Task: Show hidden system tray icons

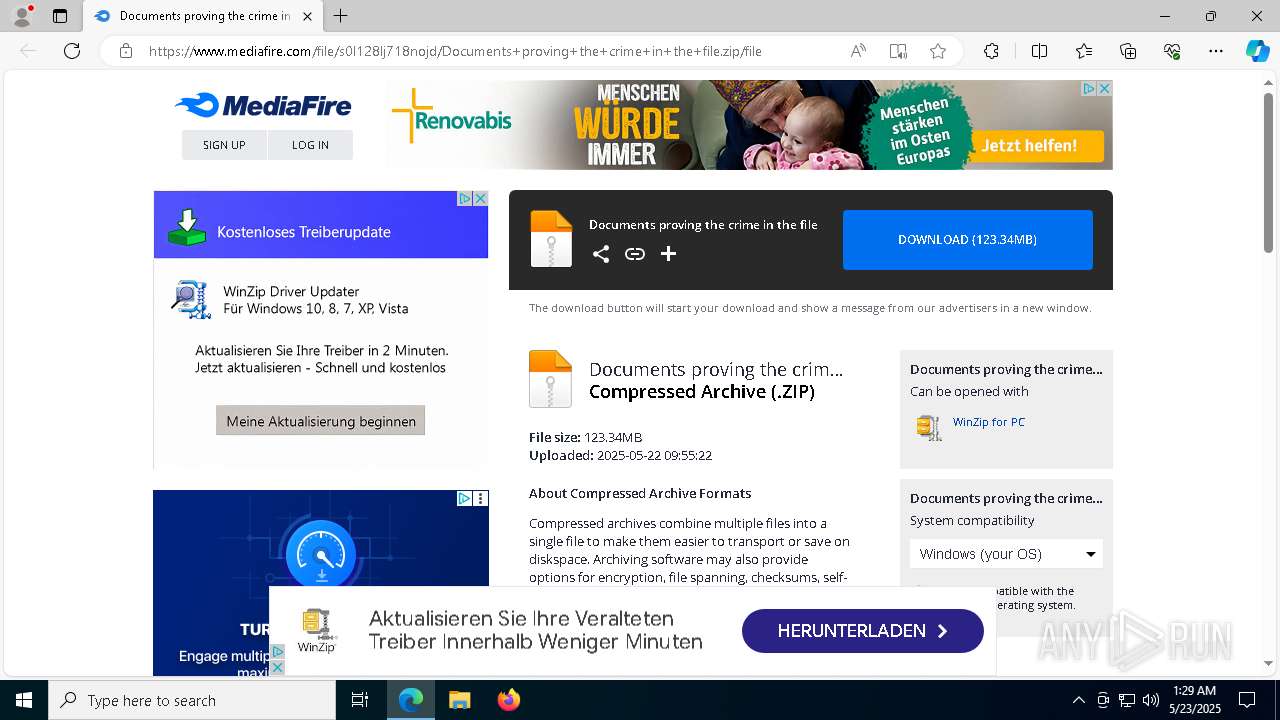Action: pyautogui.click(x=1078, y=700)
